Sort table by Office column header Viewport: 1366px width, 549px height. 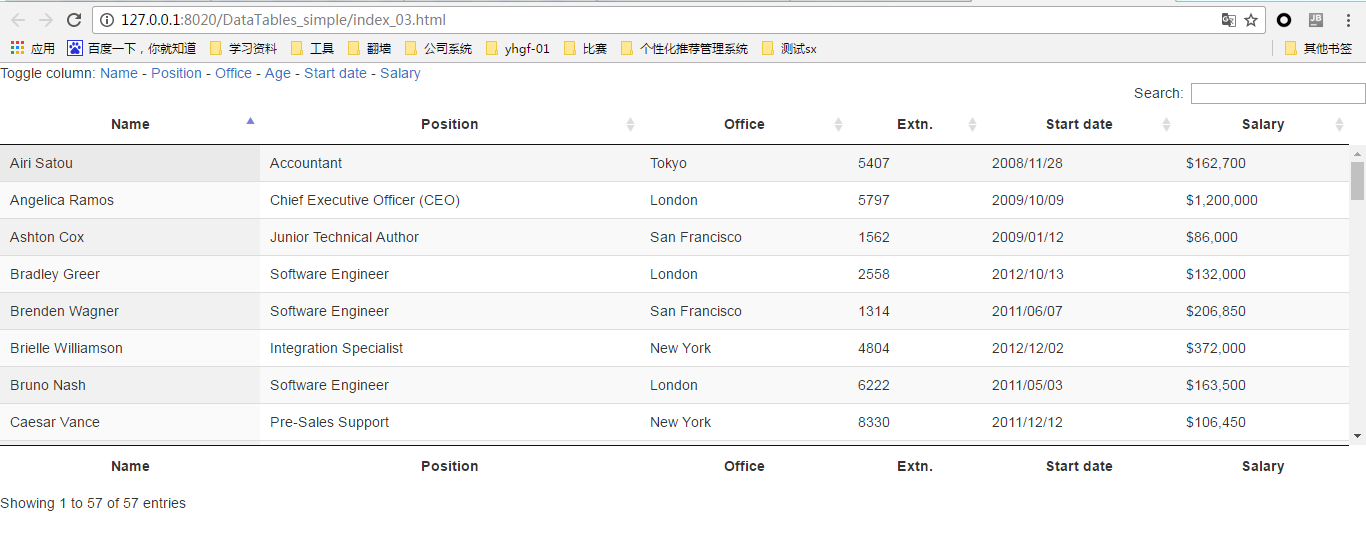tap(744, 124)
